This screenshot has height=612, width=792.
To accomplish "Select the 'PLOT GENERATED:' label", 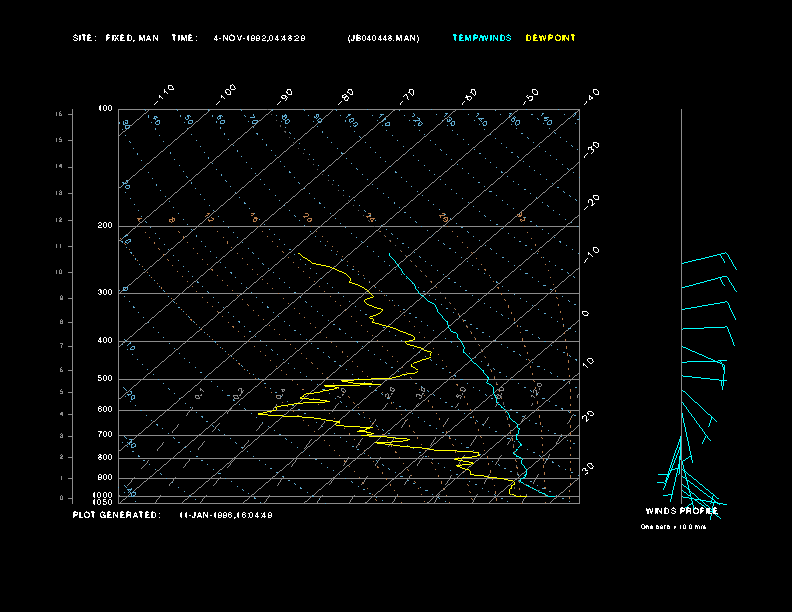I will coord(117,515).
